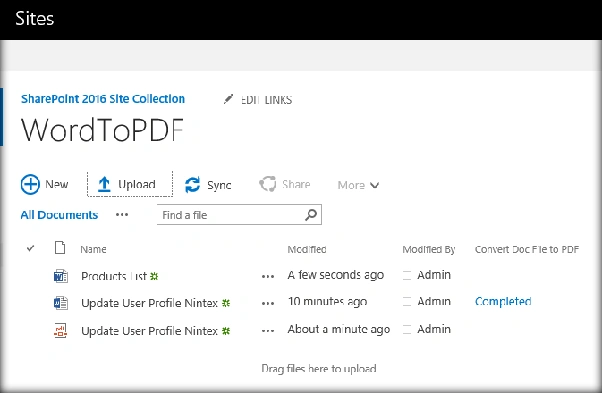Screen dimensions: 602x394
Task: Sort by the Modified By column header
Action: (428, 250)
